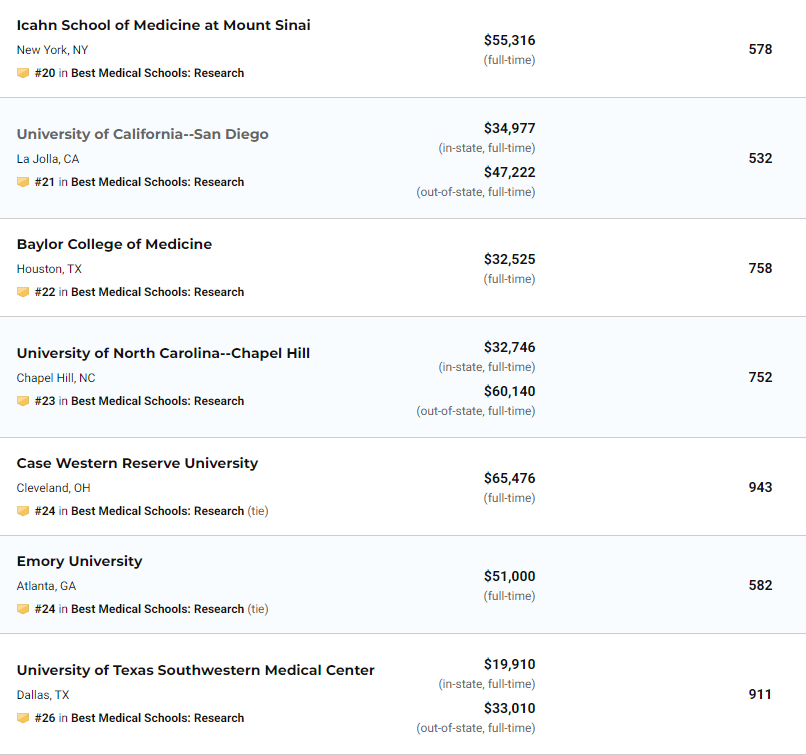Click the badge icon beside #23 ranking
The height and width of the screenshot is (755, 806).
click(23, 401)
